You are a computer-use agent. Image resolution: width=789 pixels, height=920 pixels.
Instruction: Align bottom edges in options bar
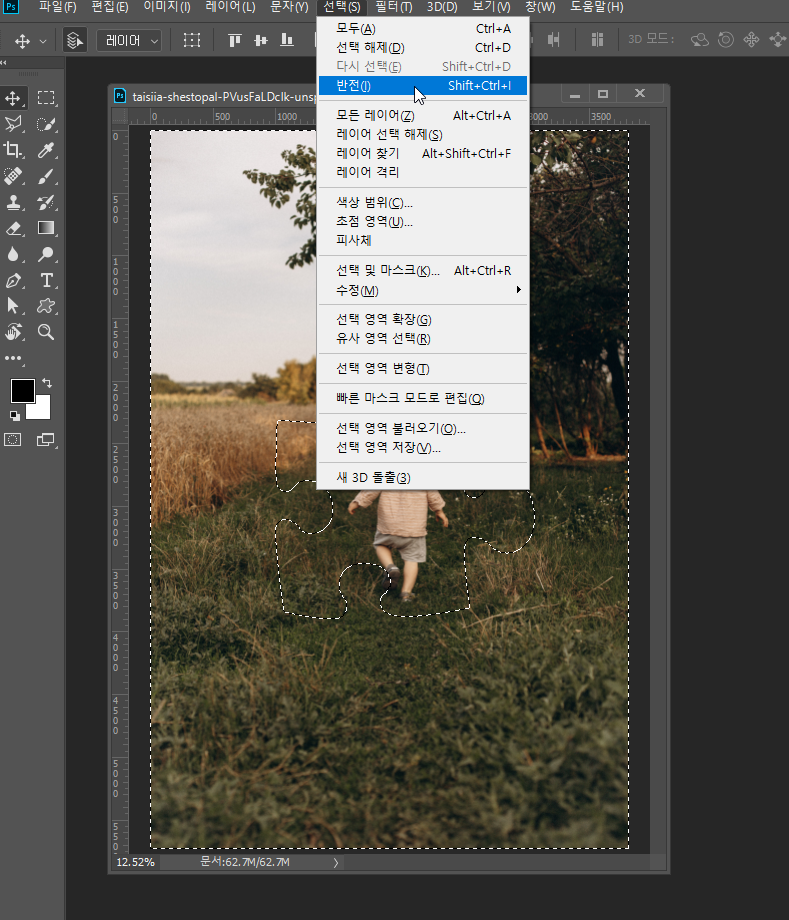(x=287, y=40)
